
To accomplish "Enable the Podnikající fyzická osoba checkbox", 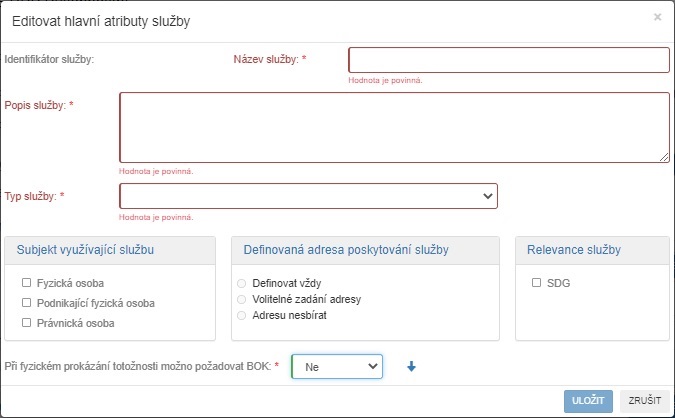I will coord(27,303).
